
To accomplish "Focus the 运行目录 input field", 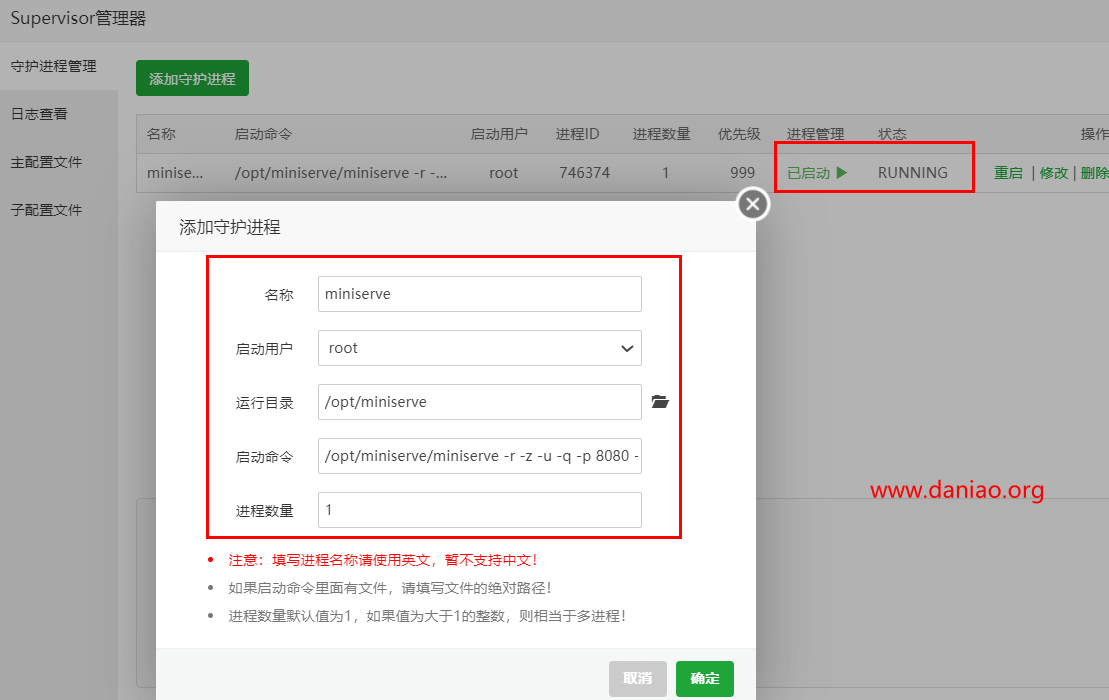I will [x=480, y=402].
